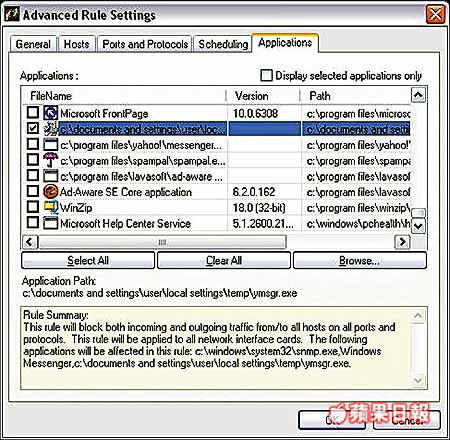Click the Yahoo messenger row window icon

pyautogui.click(x=51, y=144)
